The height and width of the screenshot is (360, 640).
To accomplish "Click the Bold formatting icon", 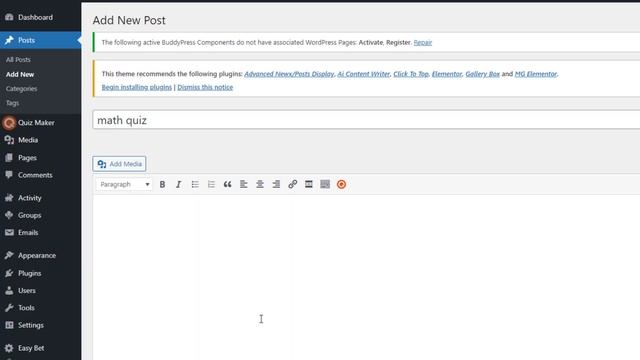I will click(162, 184).
